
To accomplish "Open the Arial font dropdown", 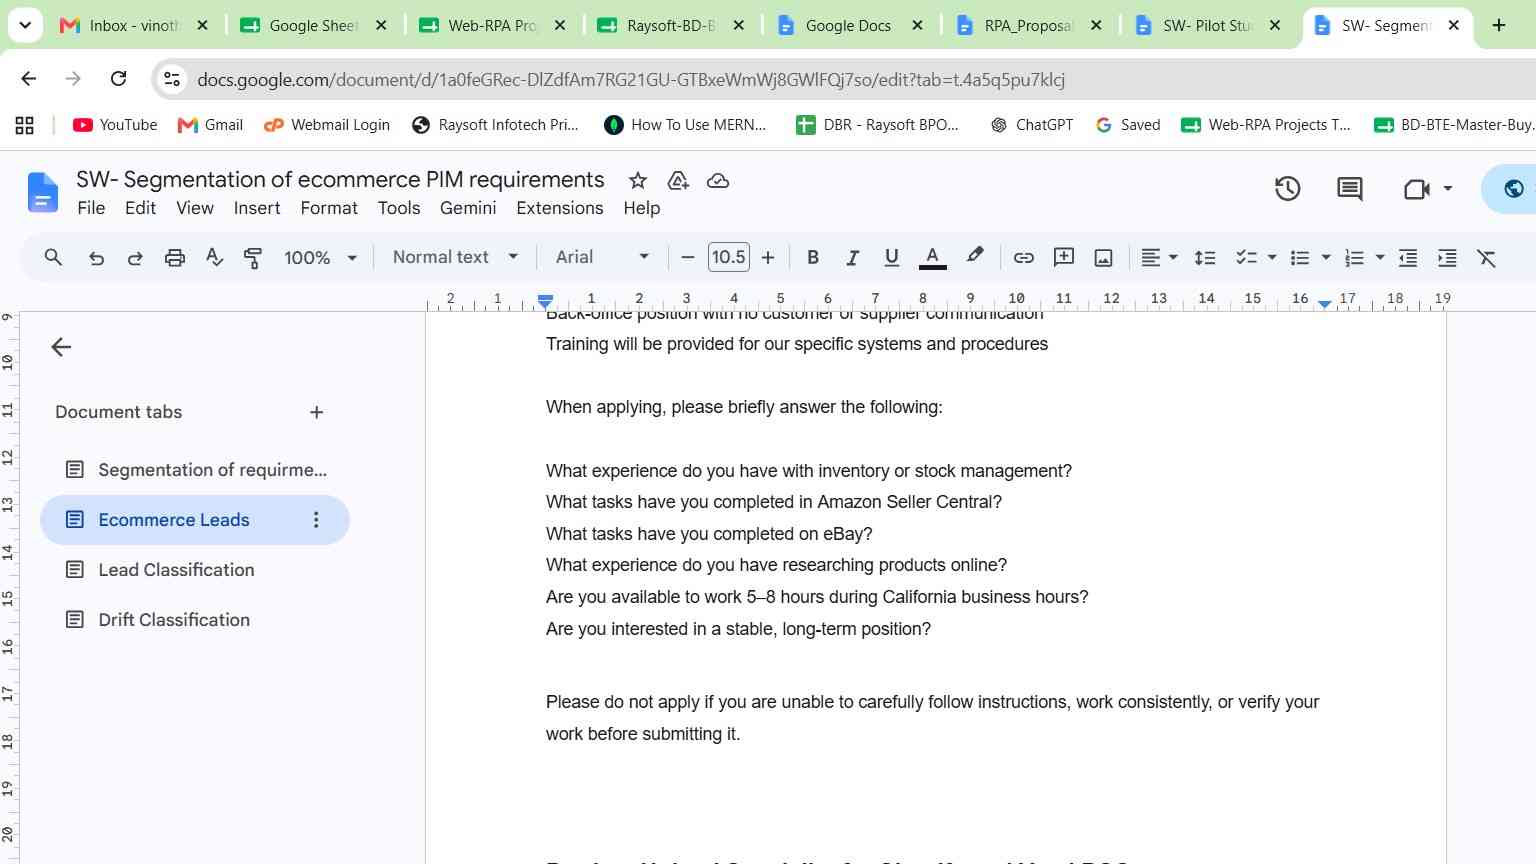I will pyautogui.click(x=602, y=257).
